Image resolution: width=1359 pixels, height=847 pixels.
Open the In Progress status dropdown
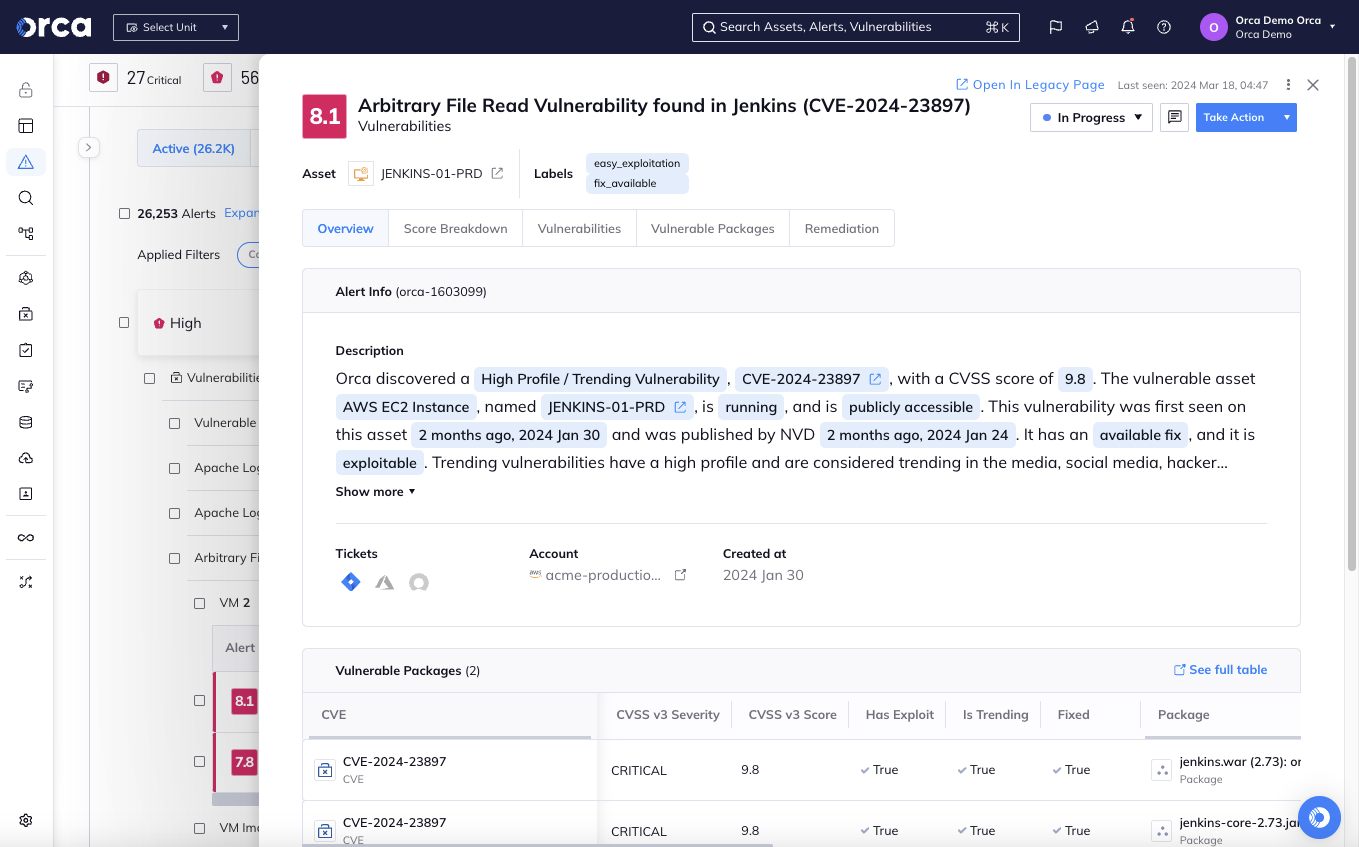[1091, 117]
